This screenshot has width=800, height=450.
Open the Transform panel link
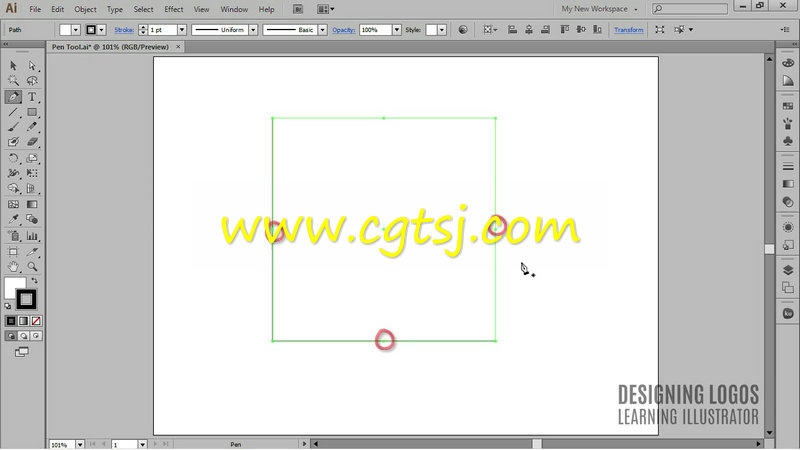point(629,30)
